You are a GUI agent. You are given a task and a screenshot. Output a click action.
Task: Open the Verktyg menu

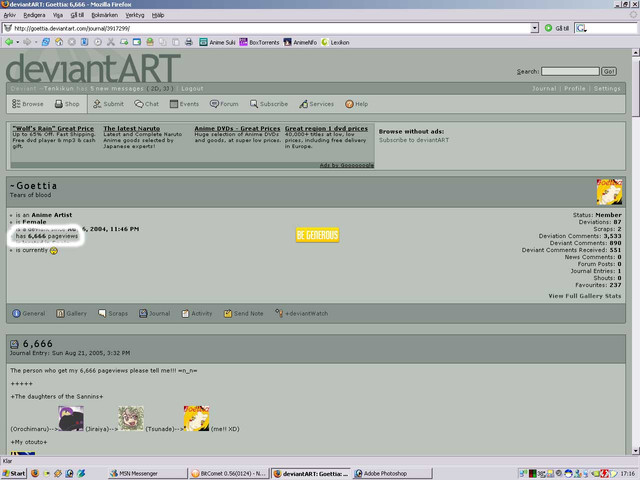(135, 15)
